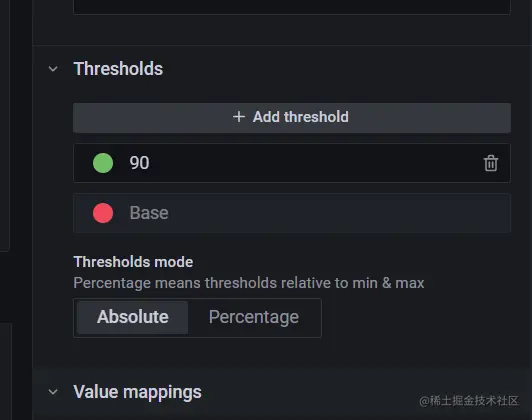
Task: Click the Value mappings section title
Action: tap(137, 392)
